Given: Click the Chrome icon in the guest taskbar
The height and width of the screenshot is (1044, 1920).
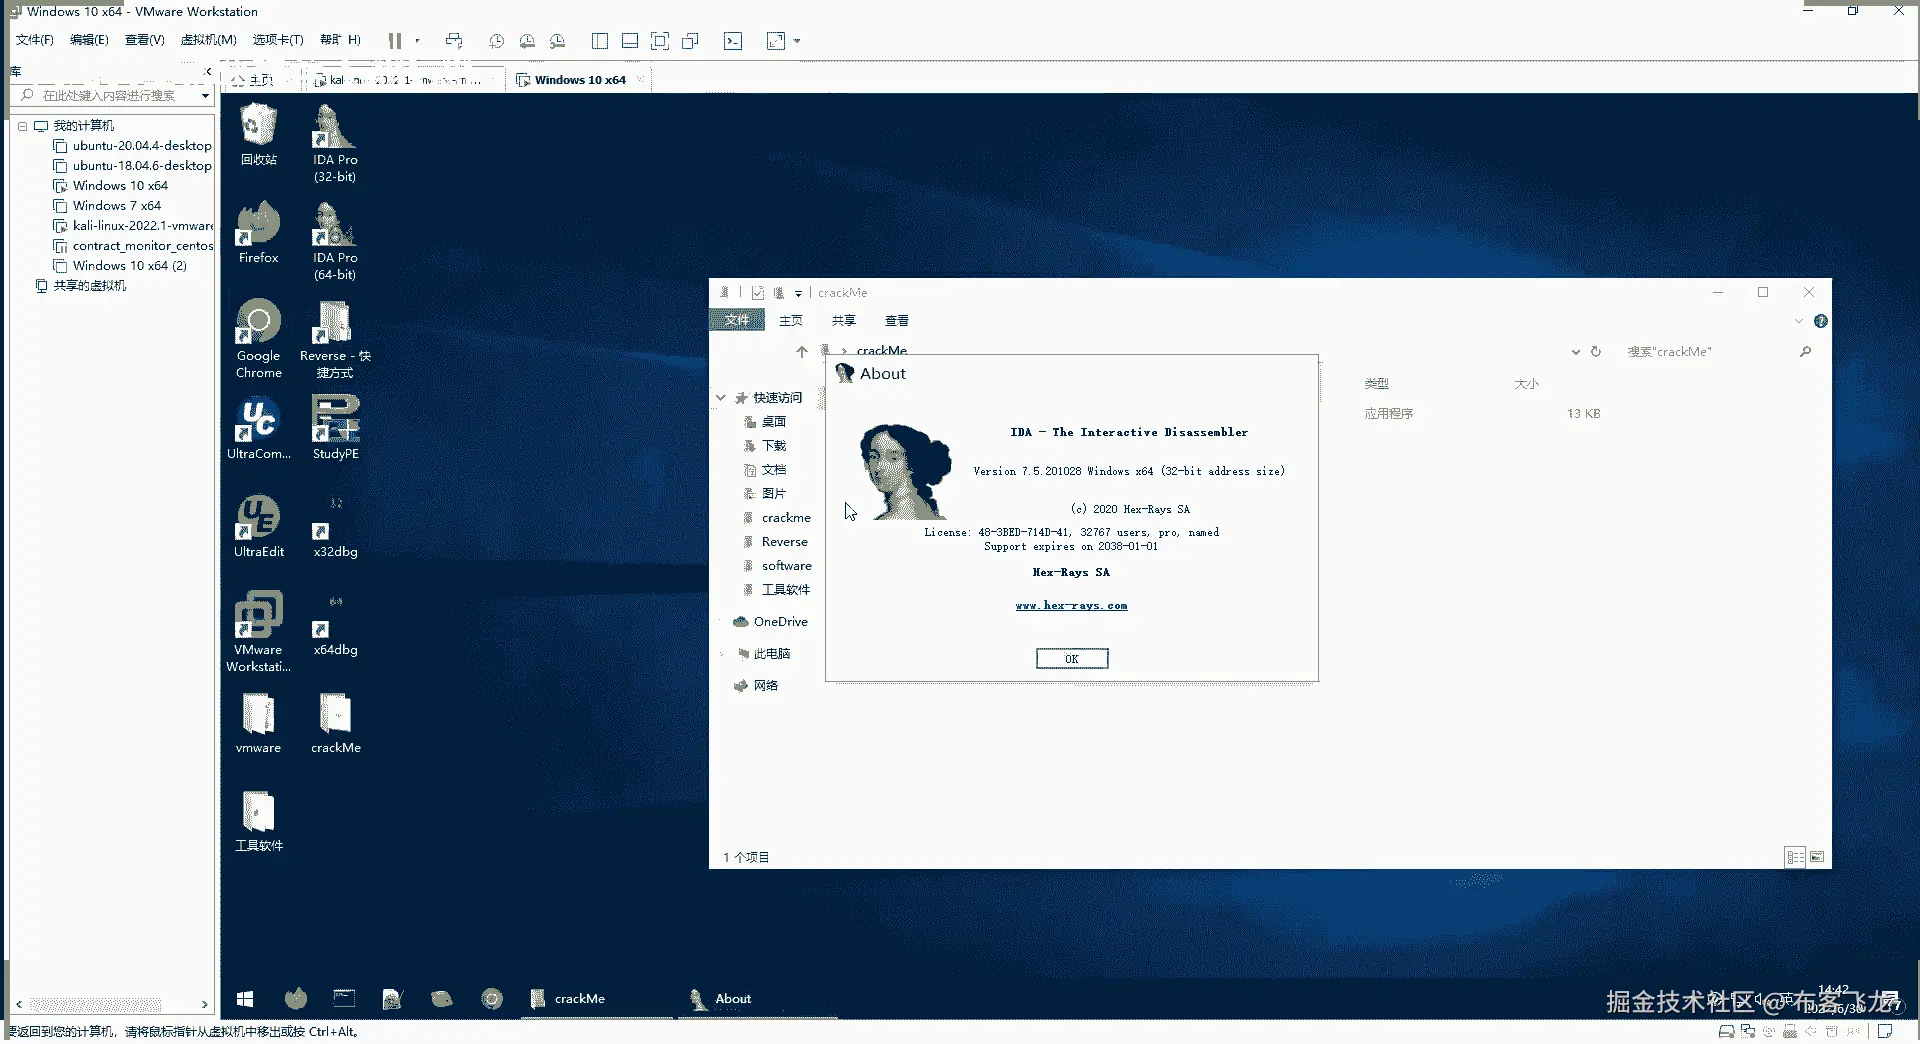Looking at the screenshot, I should click(x=492, y=998).
